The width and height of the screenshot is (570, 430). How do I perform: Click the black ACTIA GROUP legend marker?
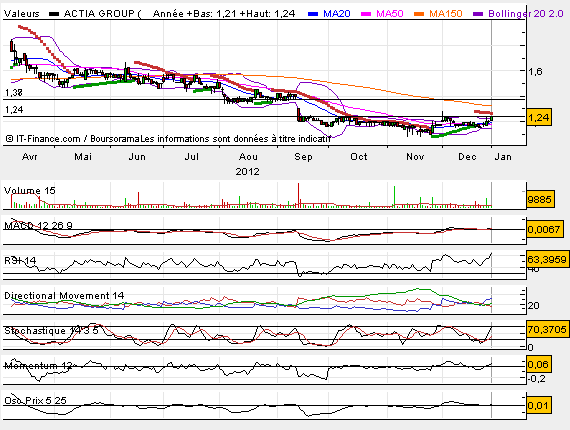click(x=54, y=14)
